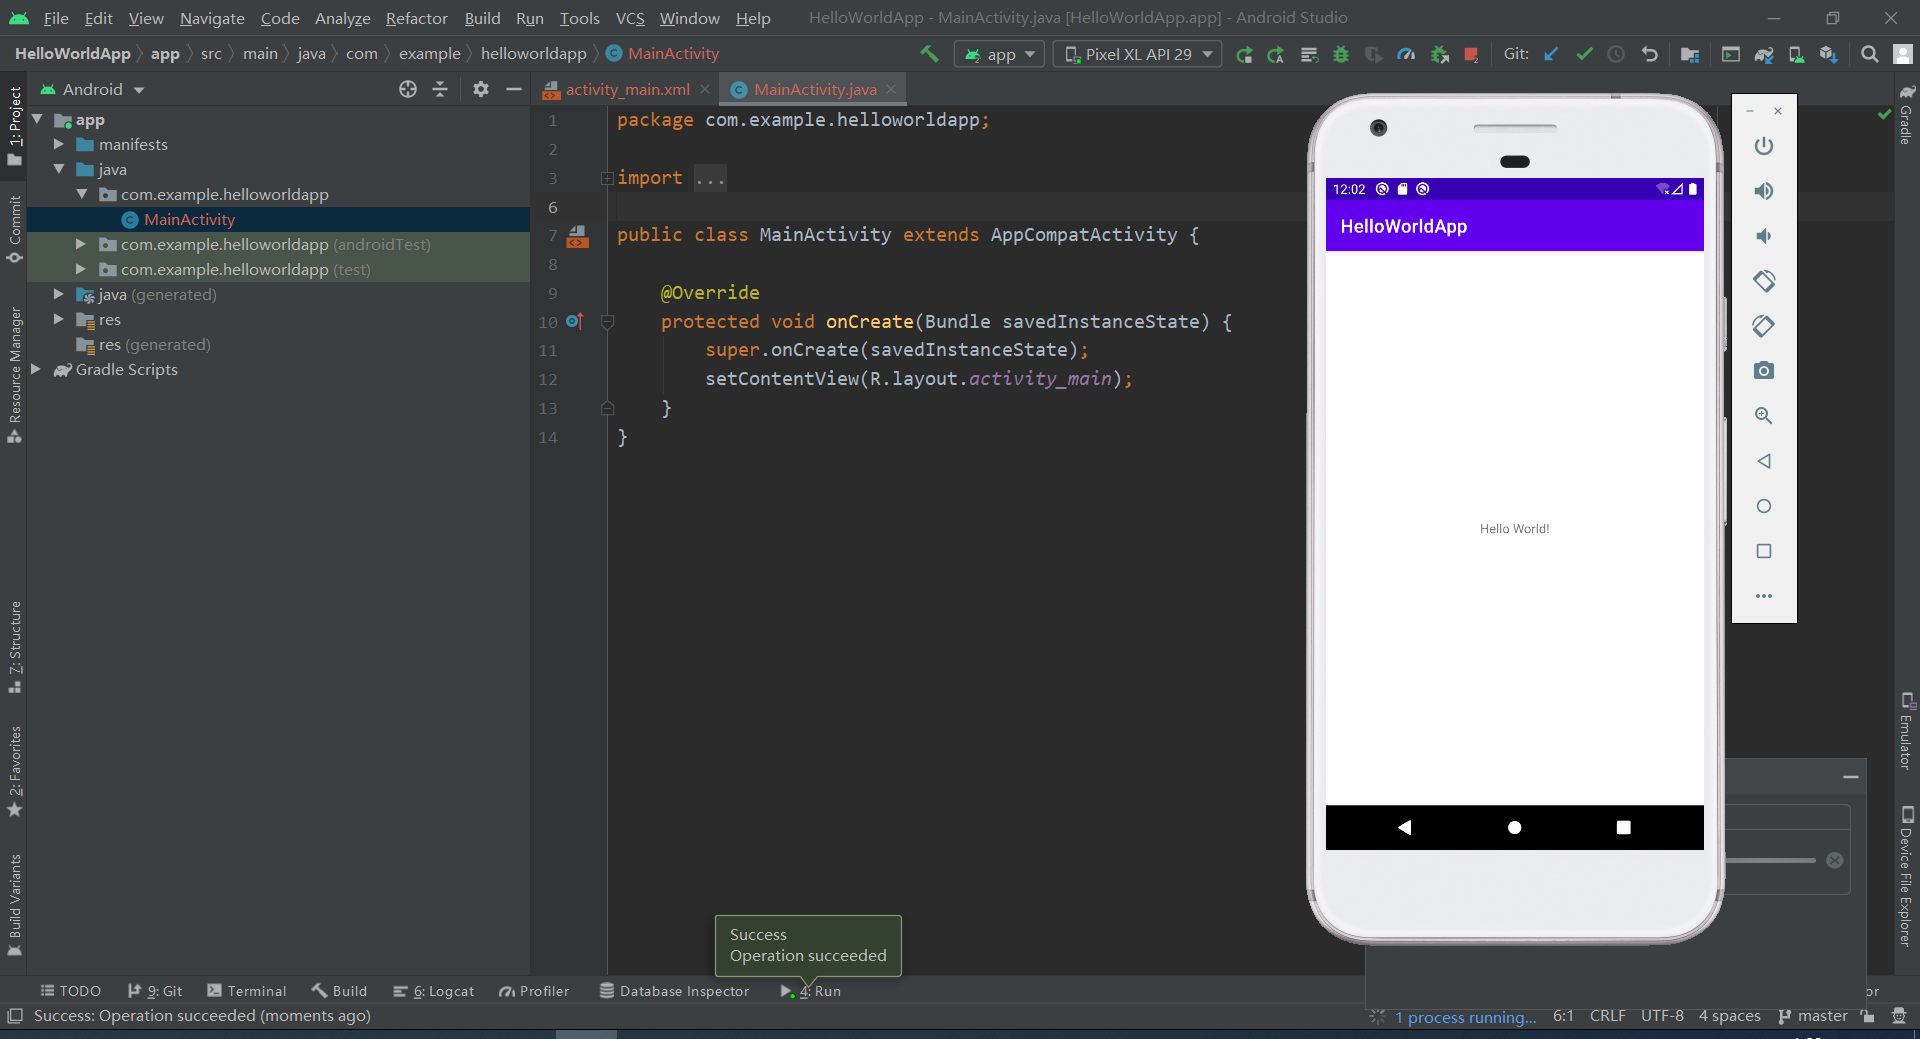Viewport: 1920px width, 1039px height.
Task: Open the SDK Manager icon
Action: 1829,55
